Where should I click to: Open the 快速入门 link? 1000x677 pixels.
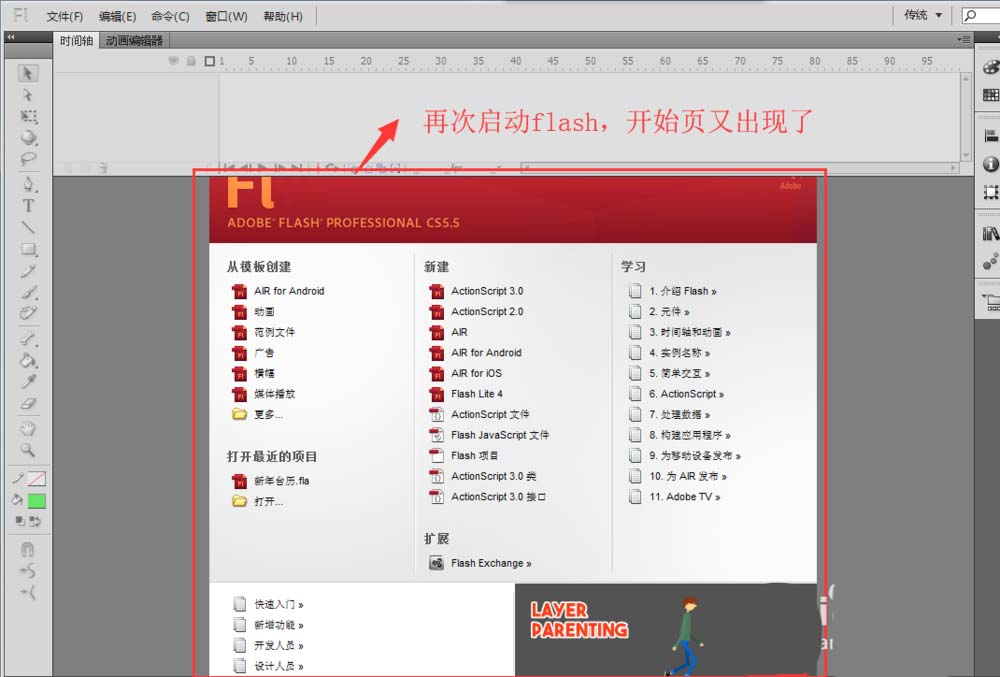point(268,604)
